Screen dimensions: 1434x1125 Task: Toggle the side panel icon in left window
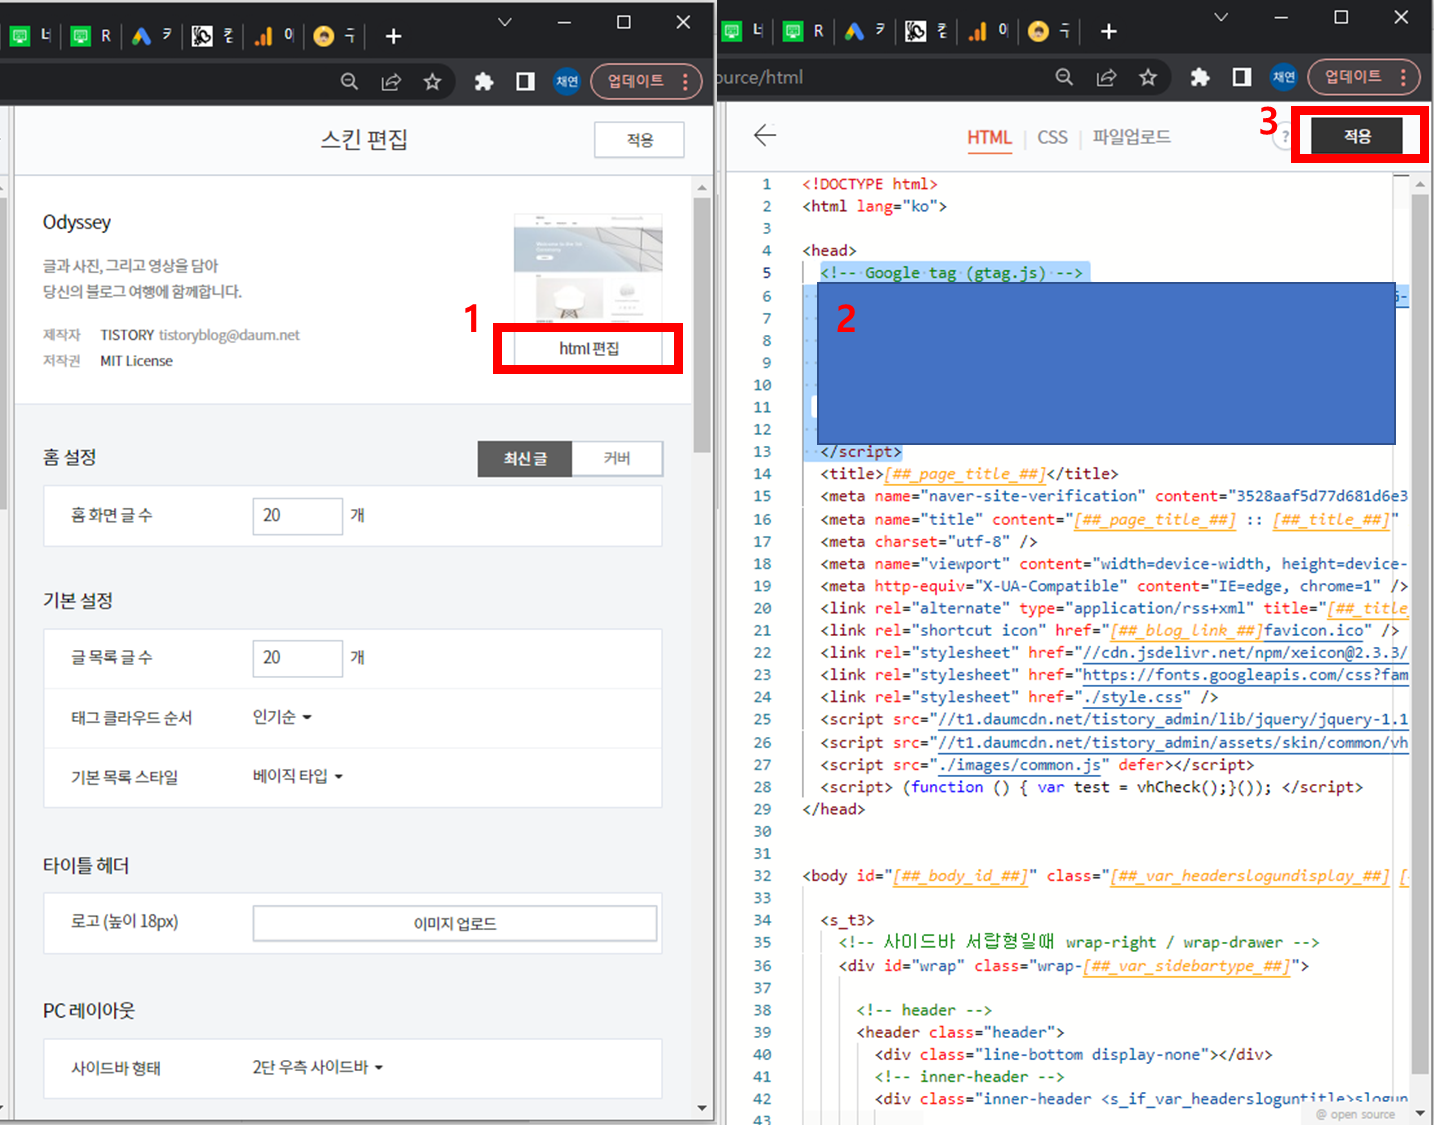tap(525, 82)
